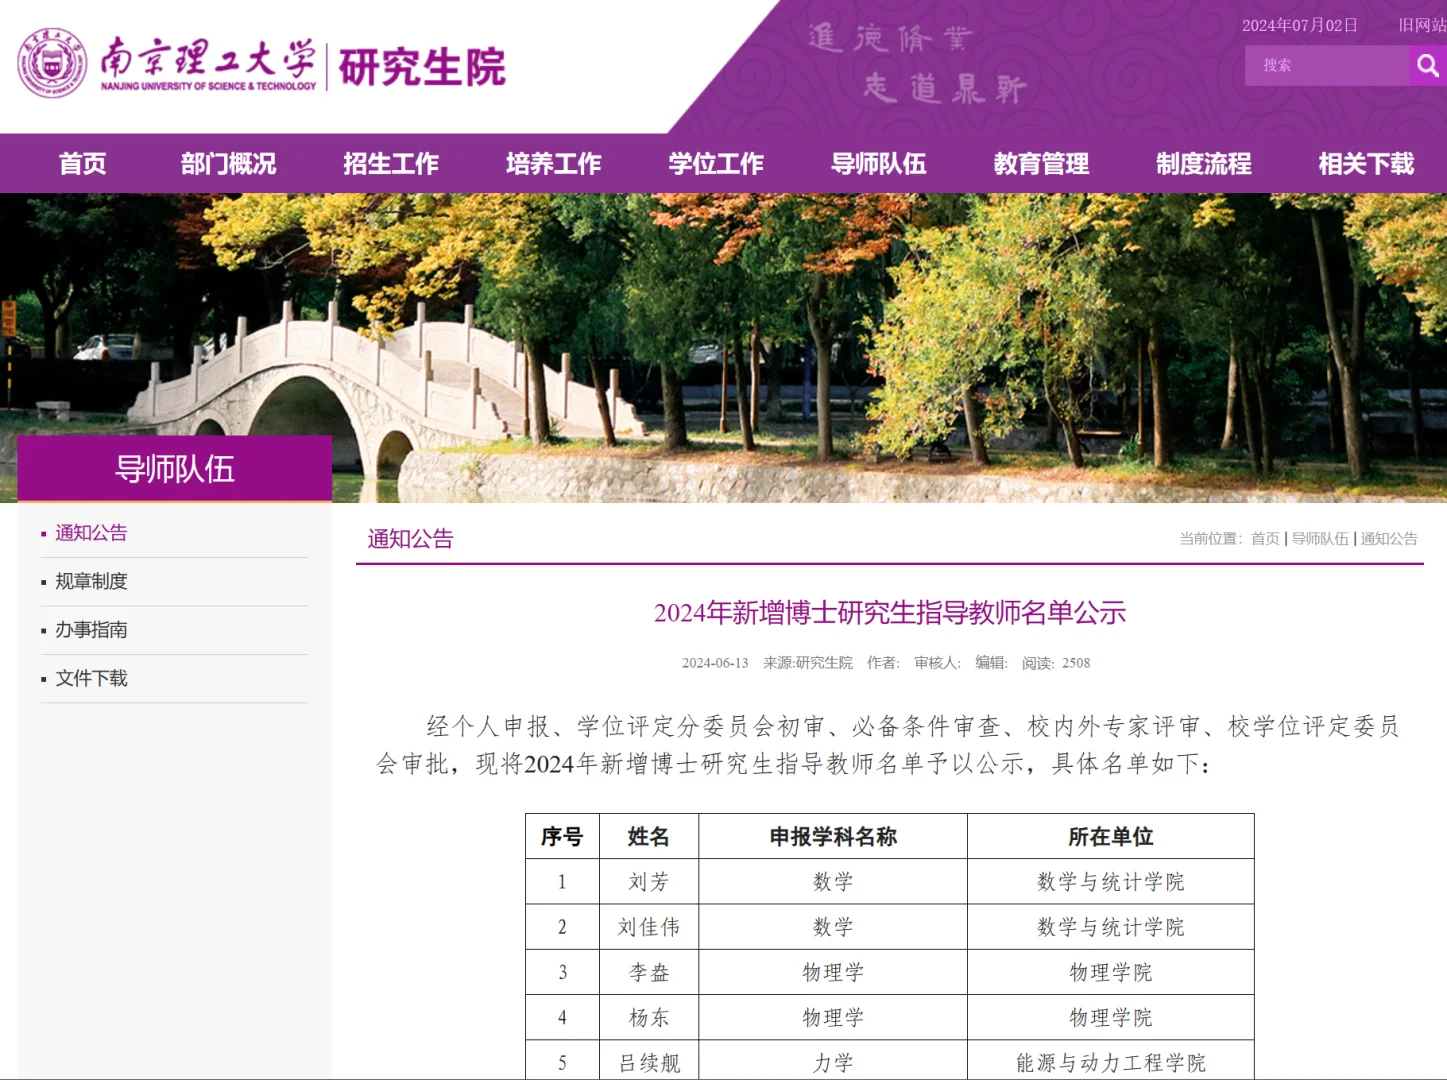Select 通知公告 in the sidebar

pyautogui.click(x=91, y=533)
